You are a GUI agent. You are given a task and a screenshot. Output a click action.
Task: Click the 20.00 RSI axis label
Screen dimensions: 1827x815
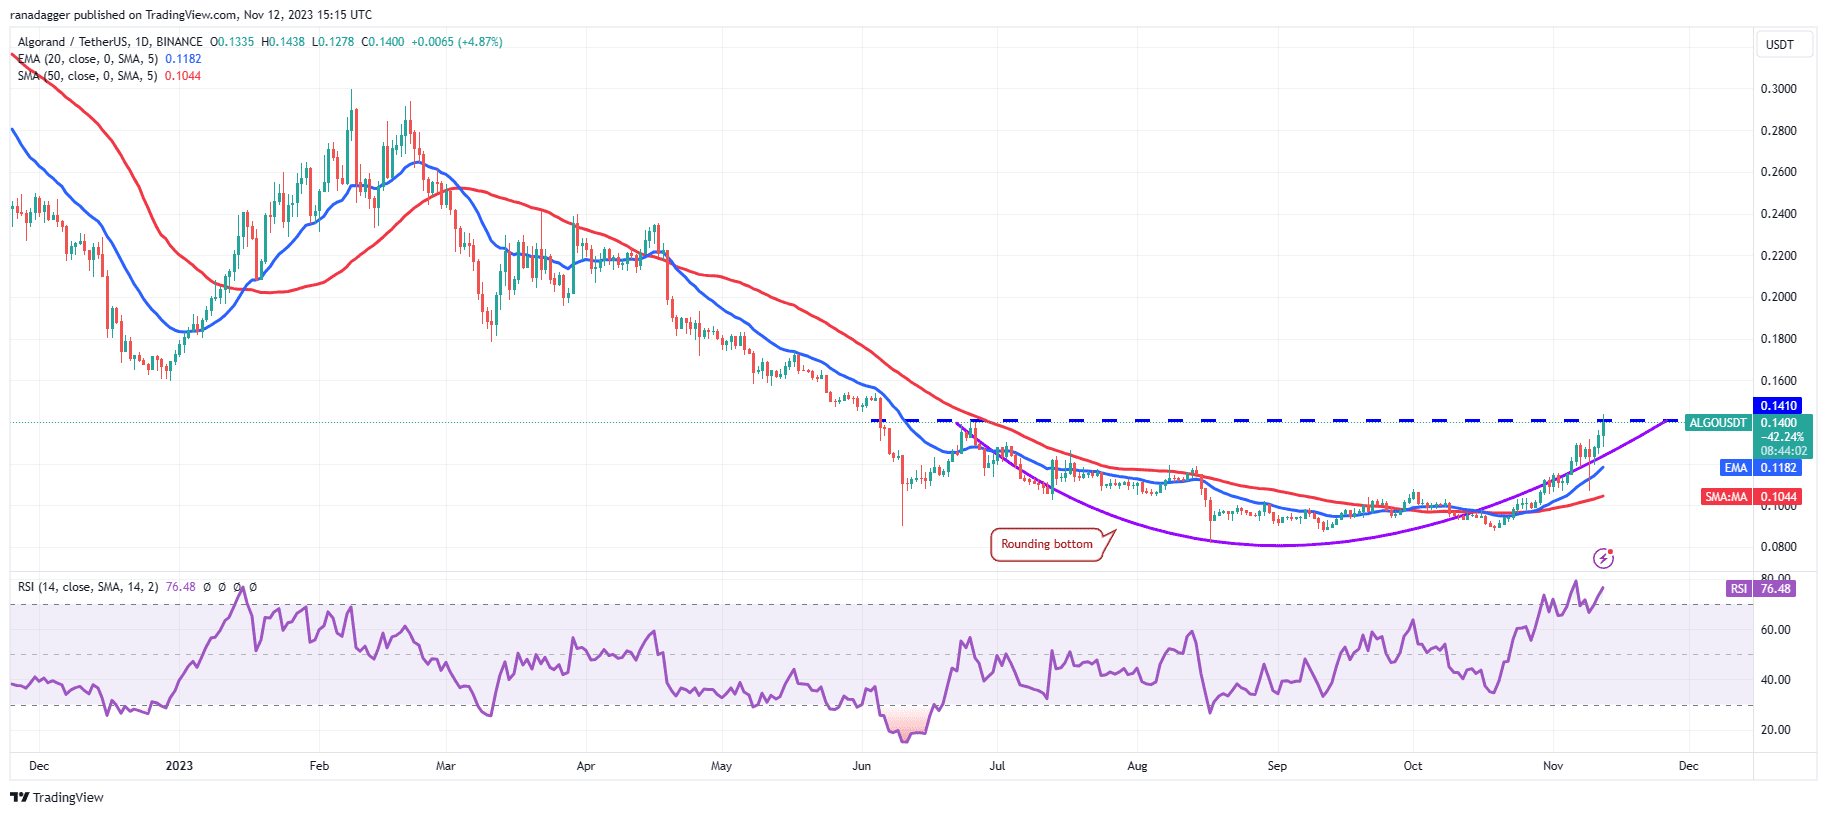pyautogui.click(x=1775, y=730)
